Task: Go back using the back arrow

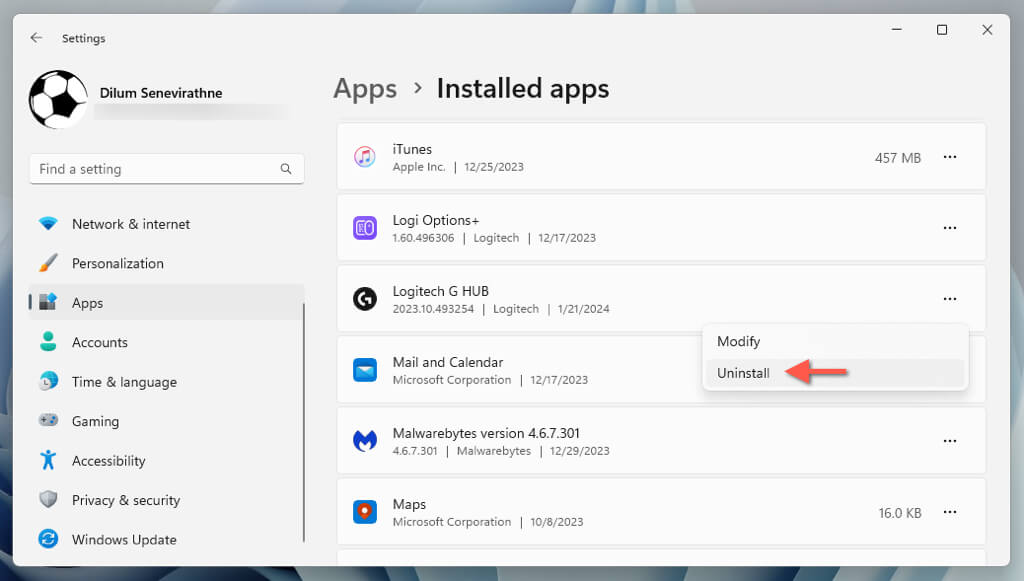Action: click(x=36, y=38)
